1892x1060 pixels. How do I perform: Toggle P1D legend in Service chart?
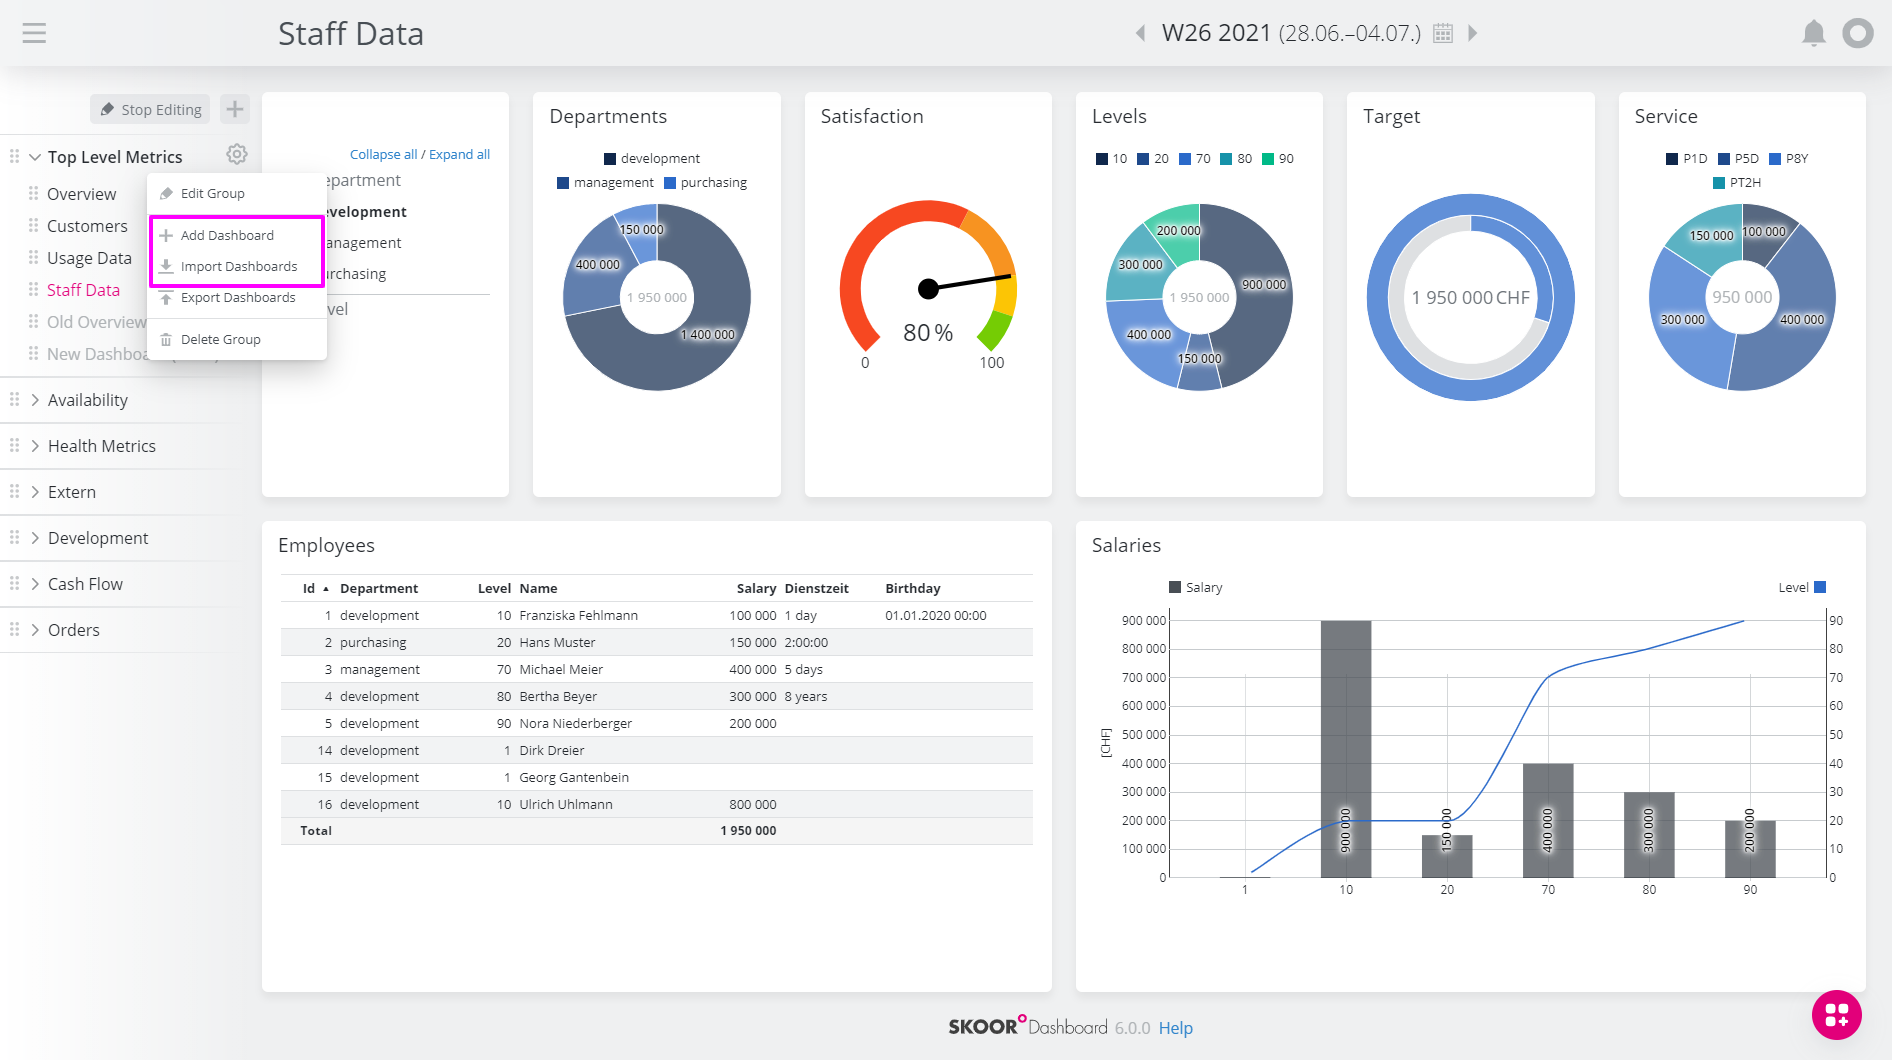[1686, 158]
